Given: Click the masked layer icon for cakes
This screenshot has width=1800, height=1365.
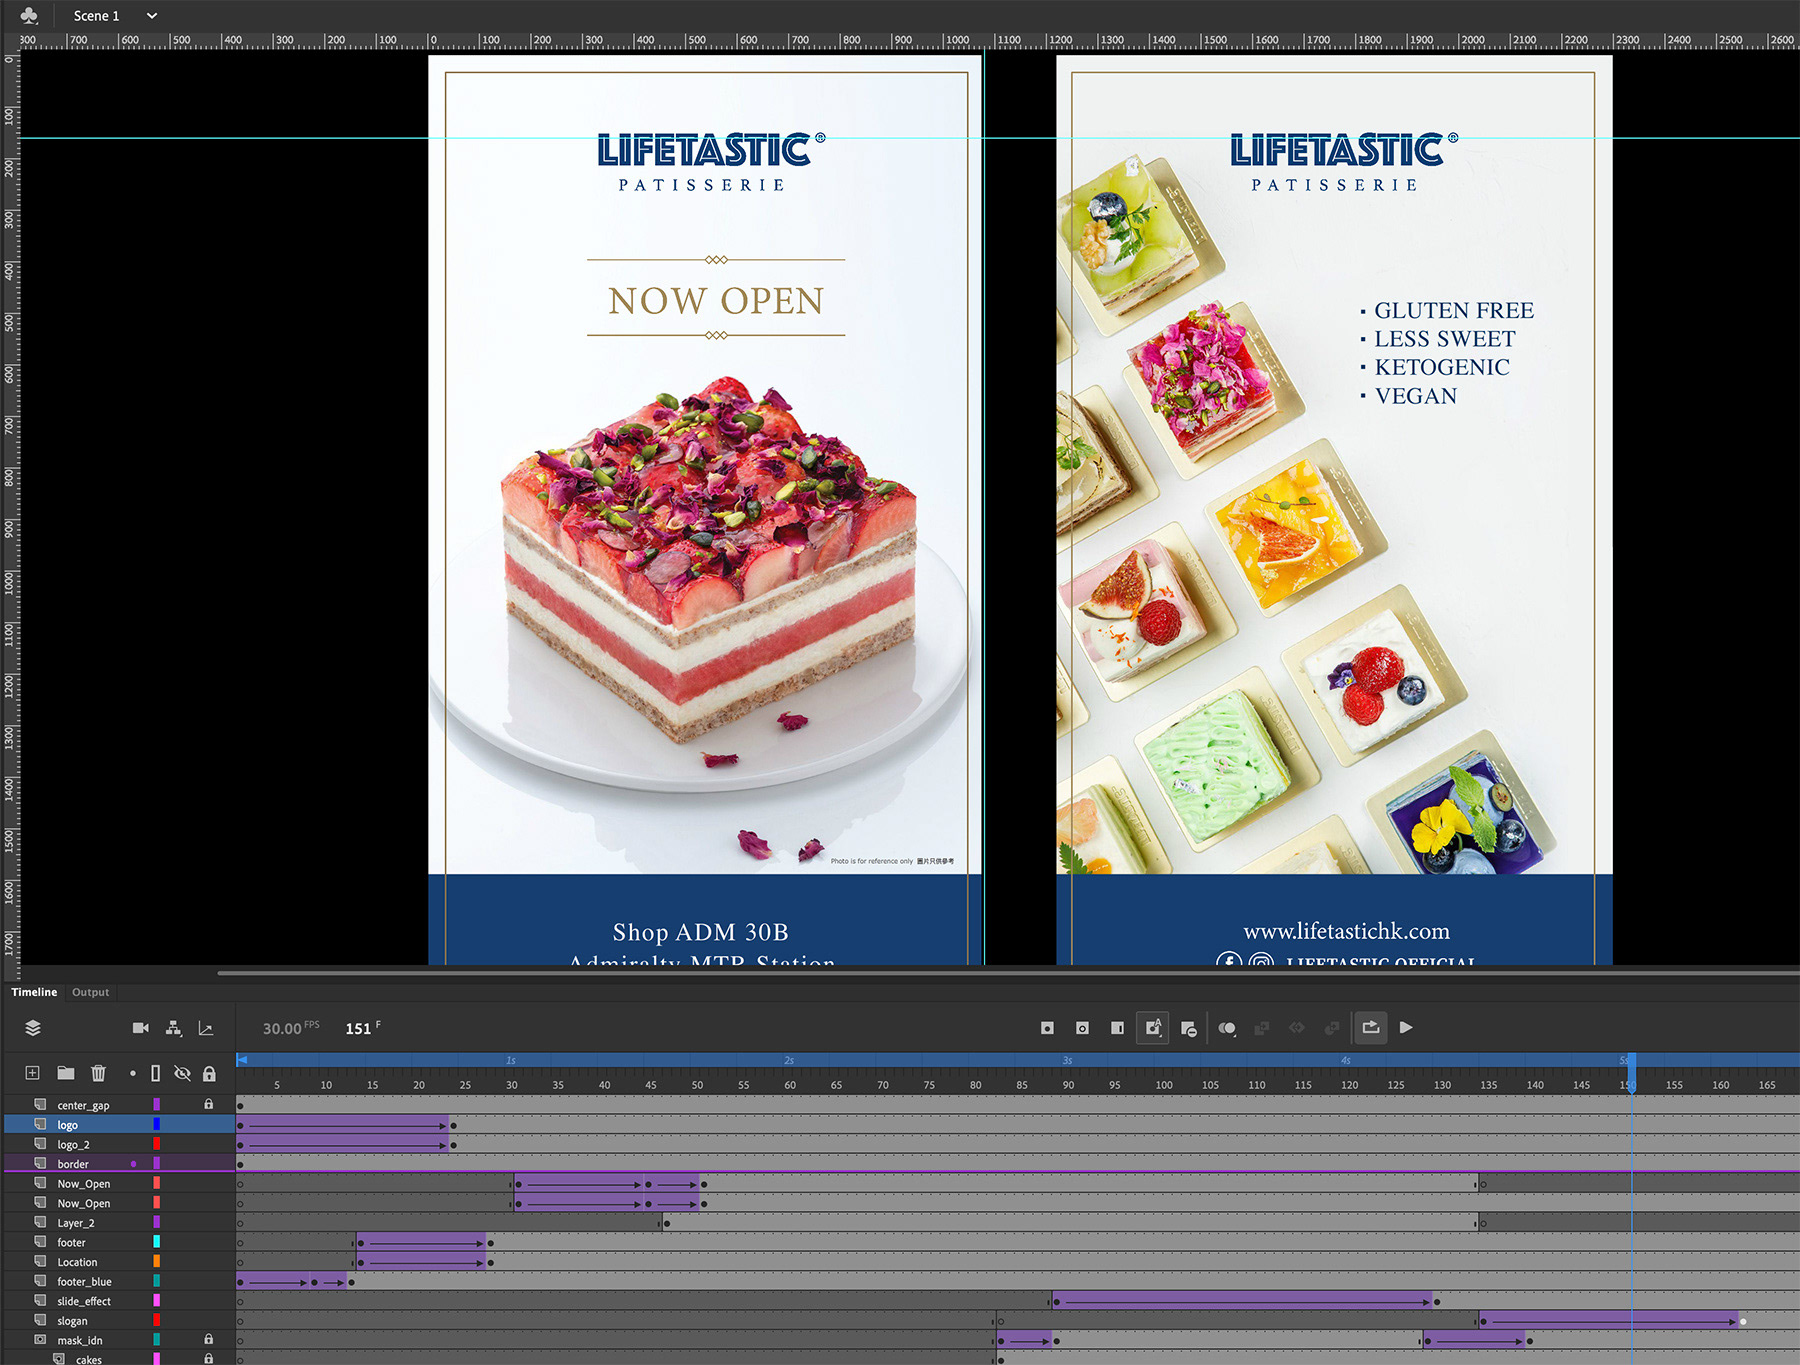Looking at the screenshot, I should (x=59, y=1359).
